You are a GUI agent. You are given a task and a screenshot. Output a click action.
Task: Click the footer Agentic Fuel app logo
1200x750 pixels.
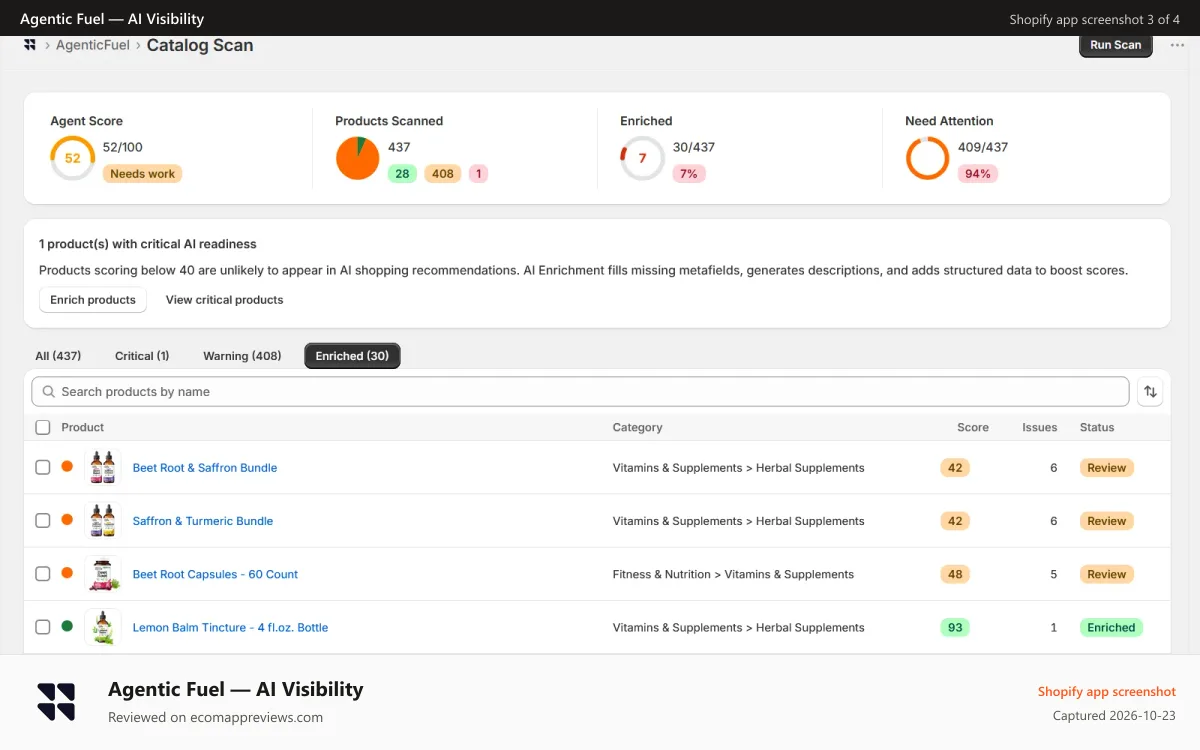[56, 702]
